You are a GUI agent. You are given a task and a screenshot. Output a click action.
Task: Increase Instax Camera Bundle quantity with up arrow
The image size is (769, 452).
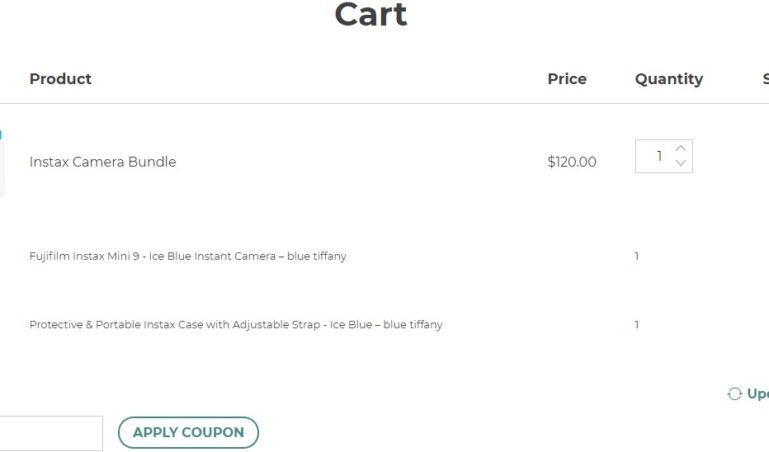click(x=681, y=148)
